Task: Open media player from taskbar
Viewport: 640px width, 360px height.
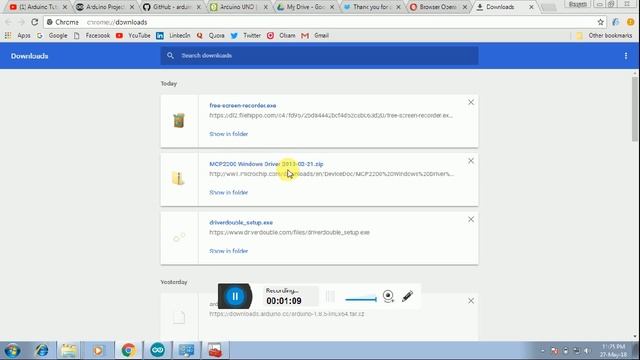Action: pos(98,351)
